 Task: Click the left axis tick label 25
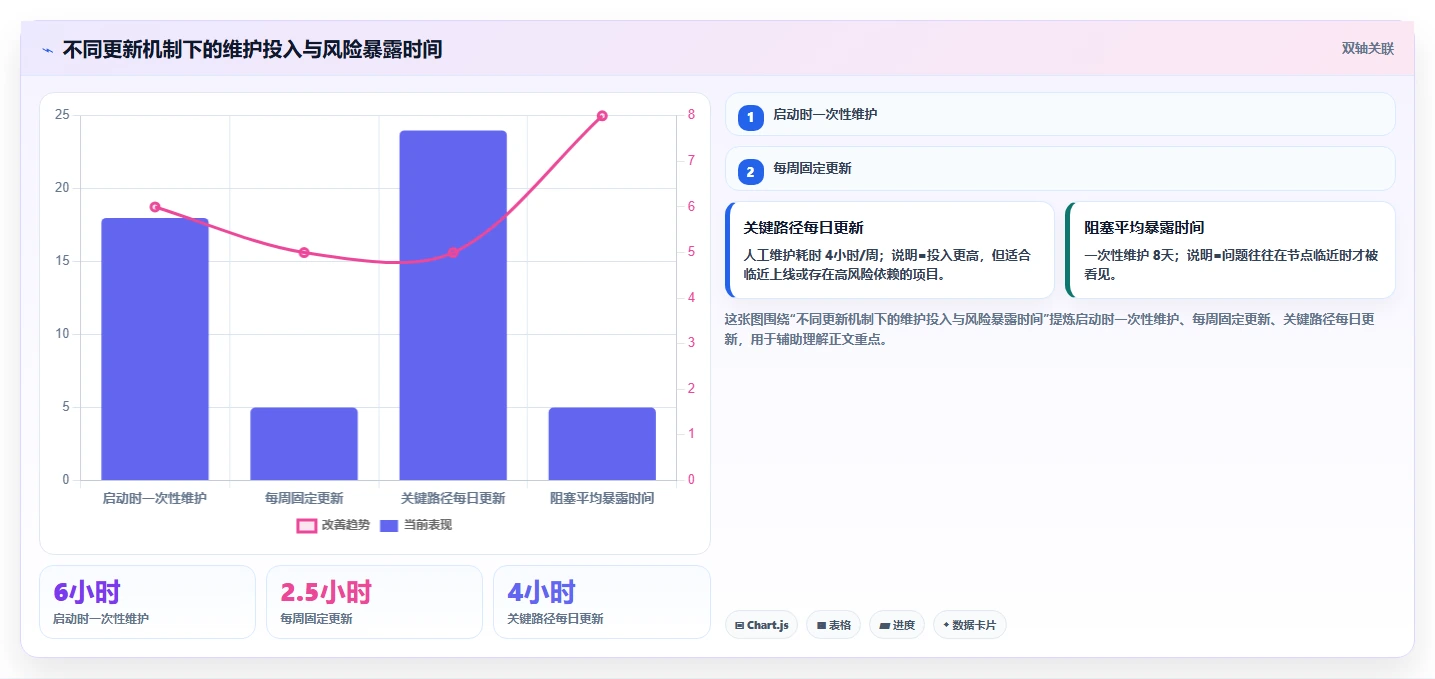[62, 115]
